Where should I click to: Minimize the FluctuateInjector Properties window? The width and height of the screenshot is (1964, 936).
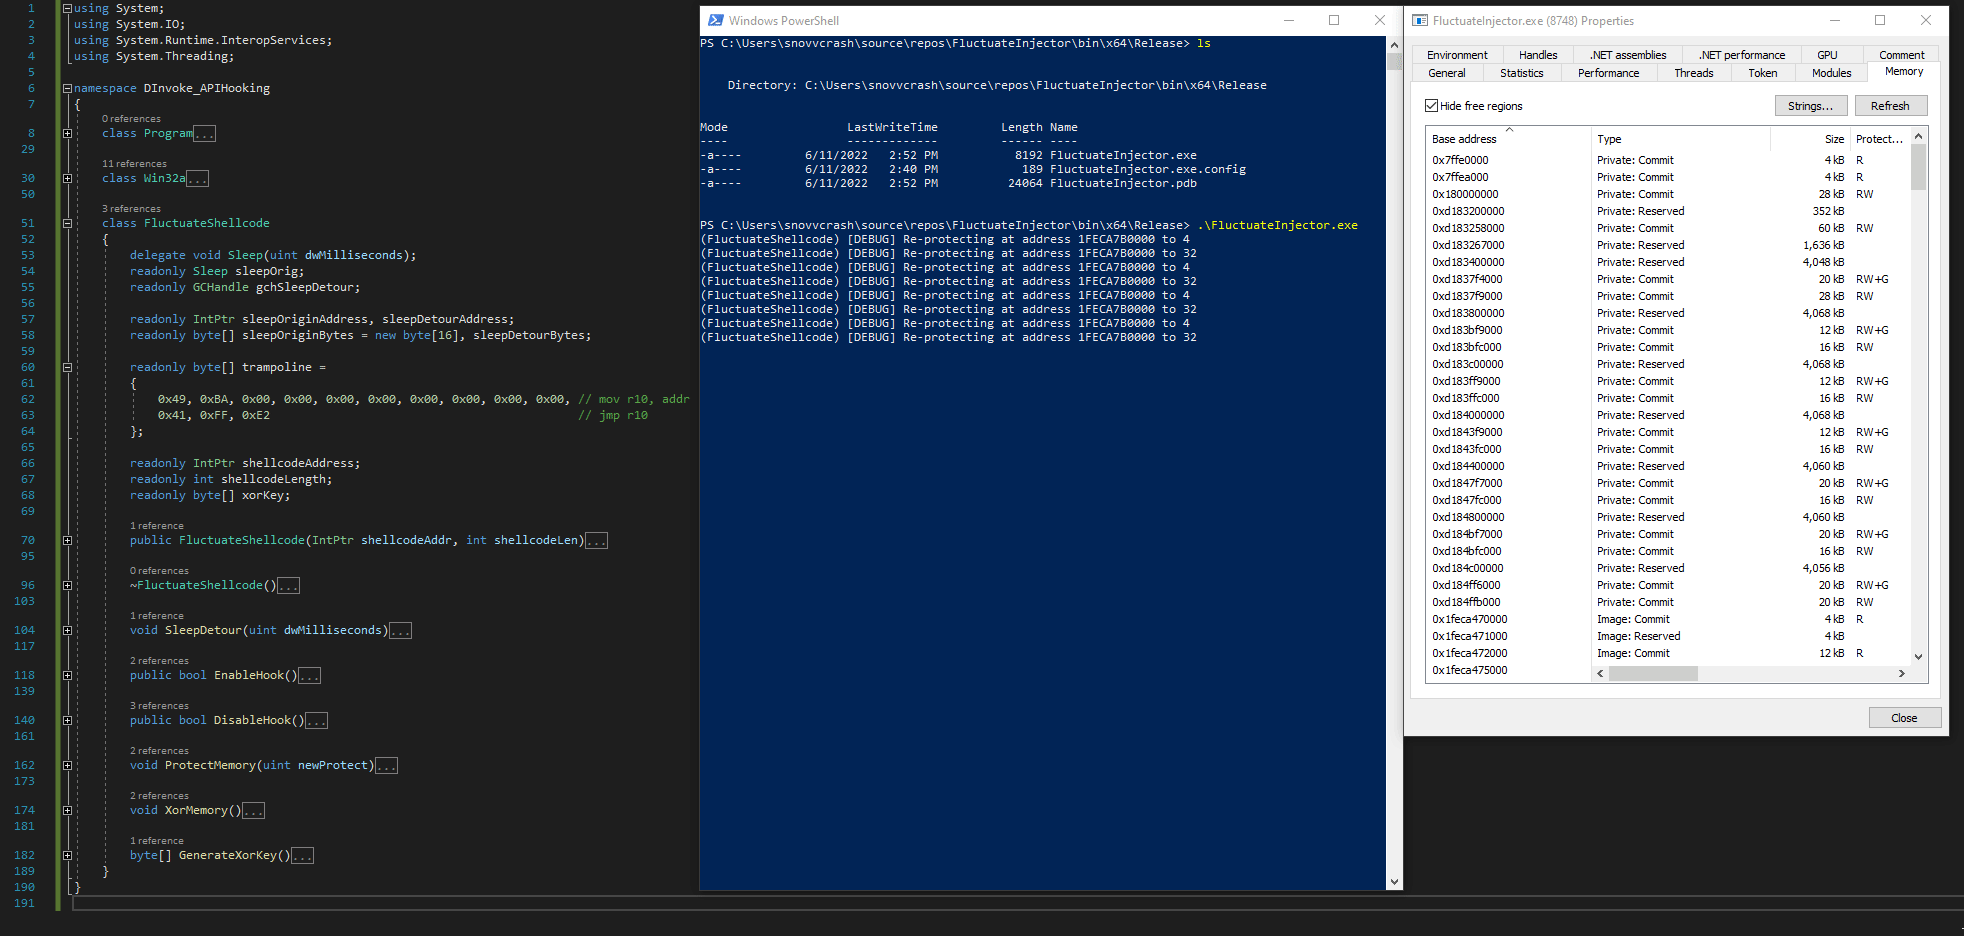1834,20
